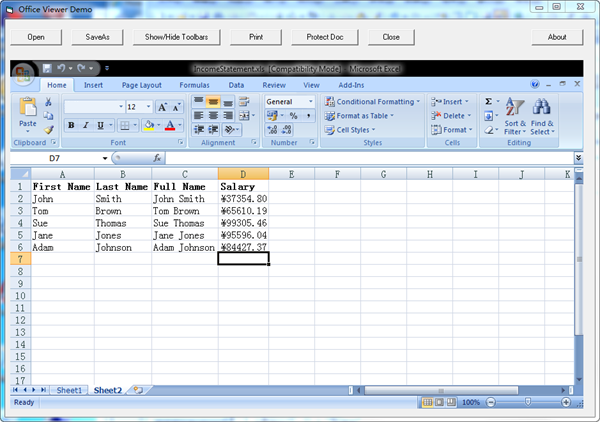Click the Paste icon in Clipboard group
Screen dimensions: 600x422
(x=27, y=107)
